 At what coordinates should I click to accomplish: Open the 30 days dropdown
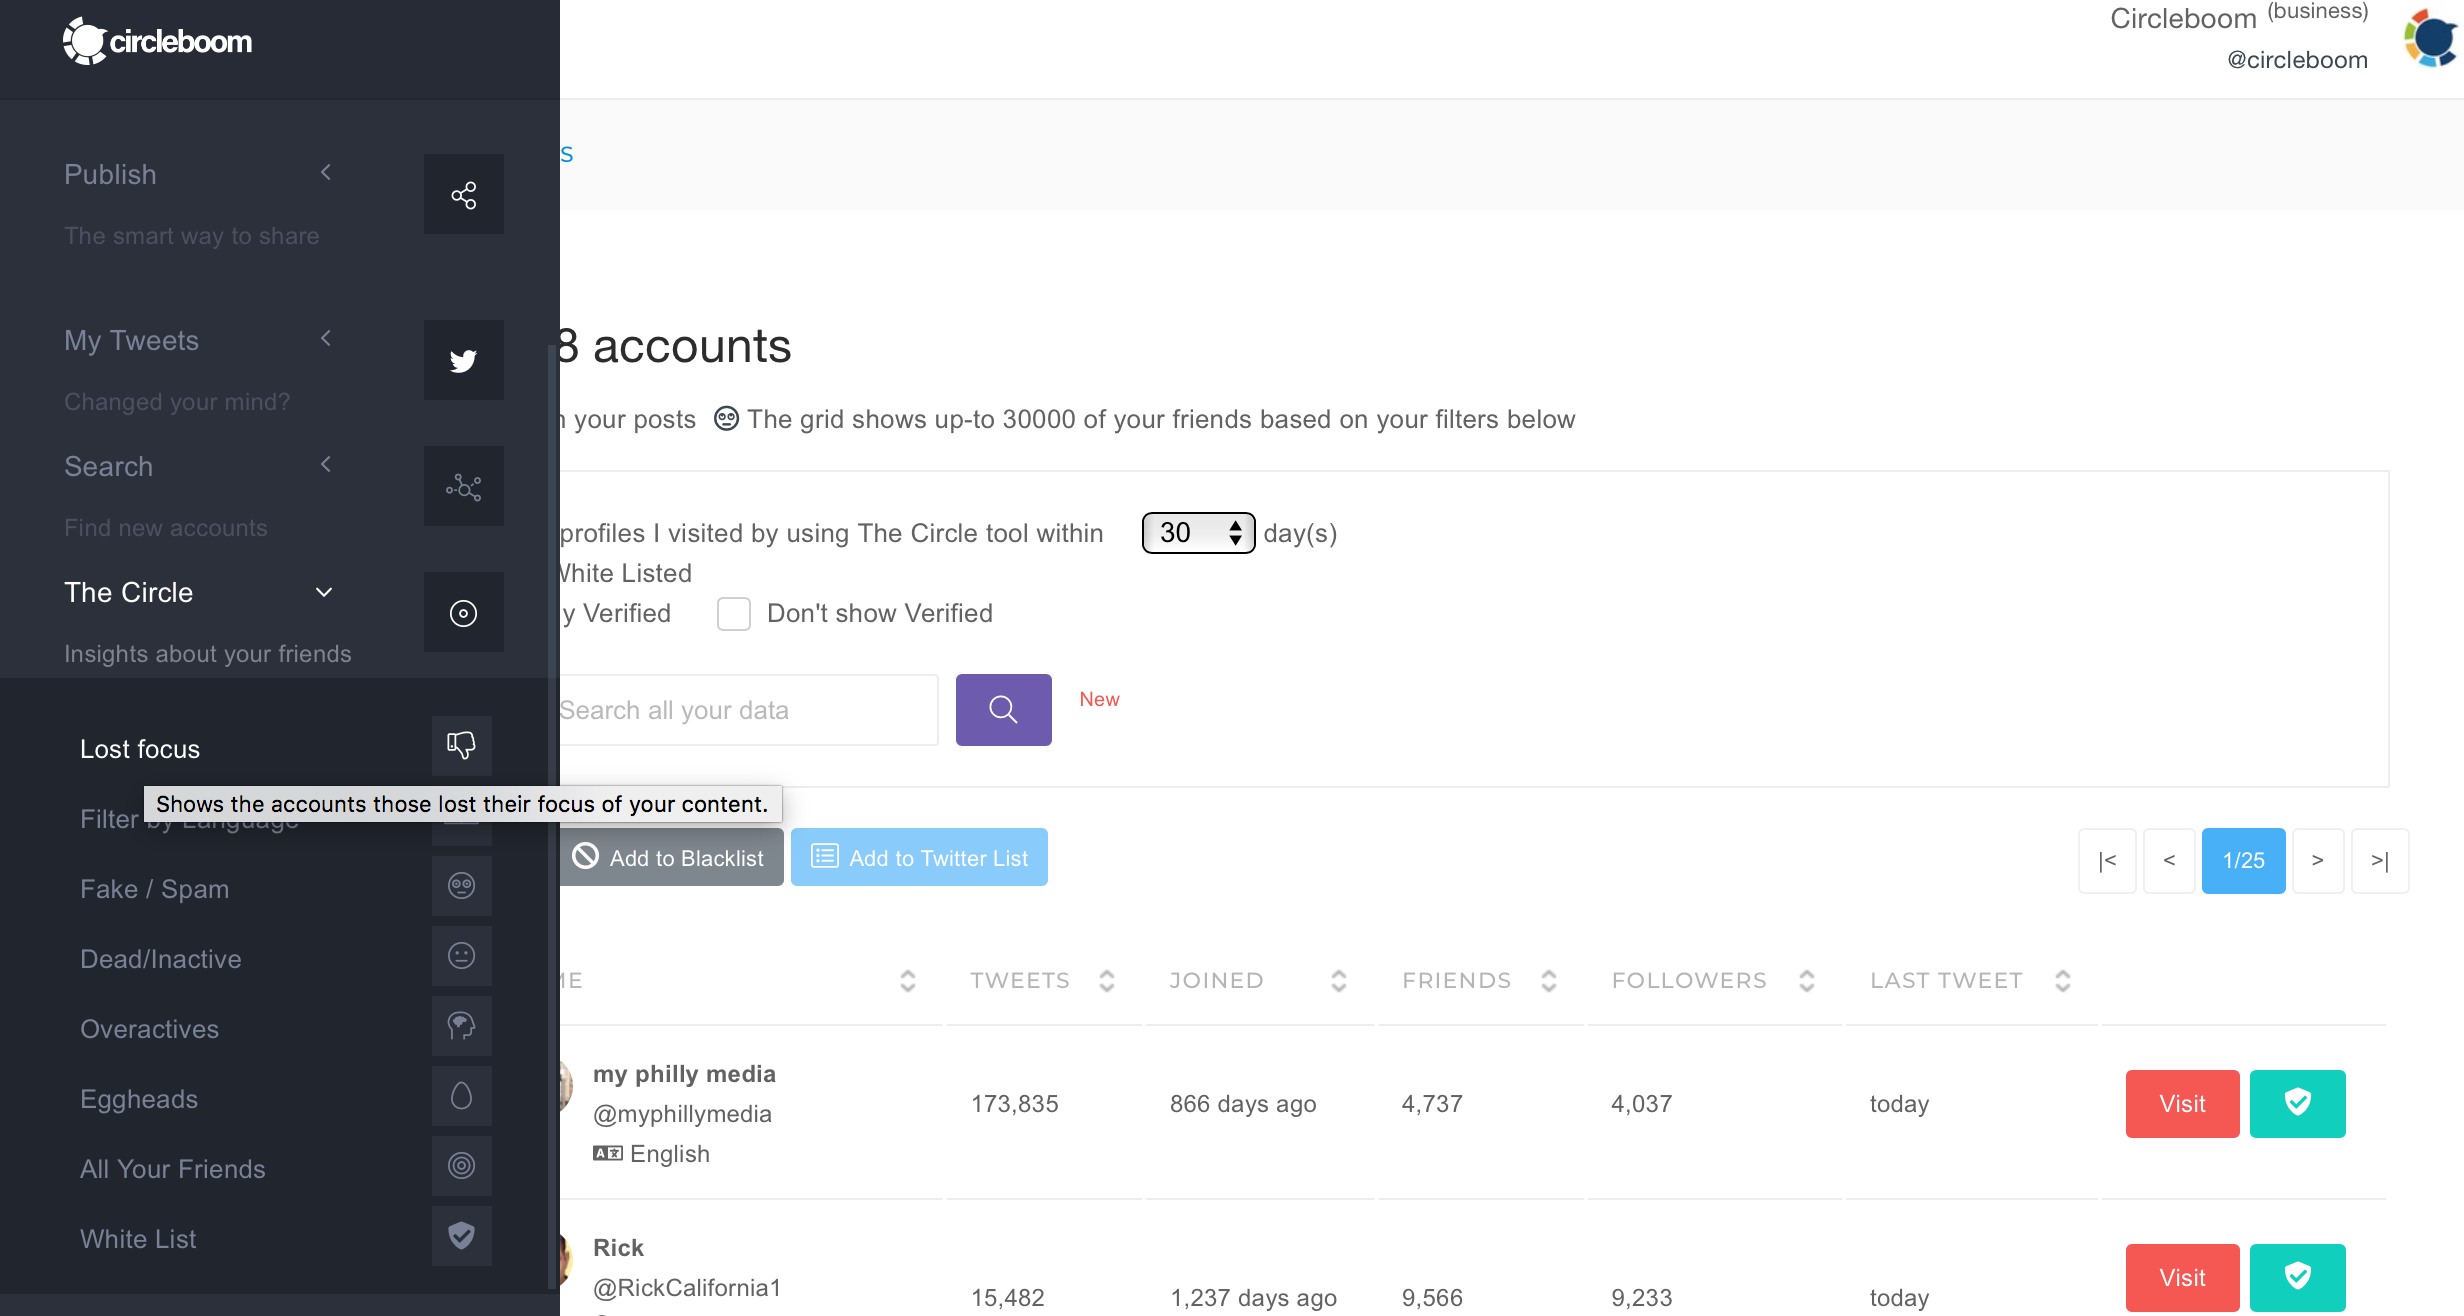click(1198, 533)
